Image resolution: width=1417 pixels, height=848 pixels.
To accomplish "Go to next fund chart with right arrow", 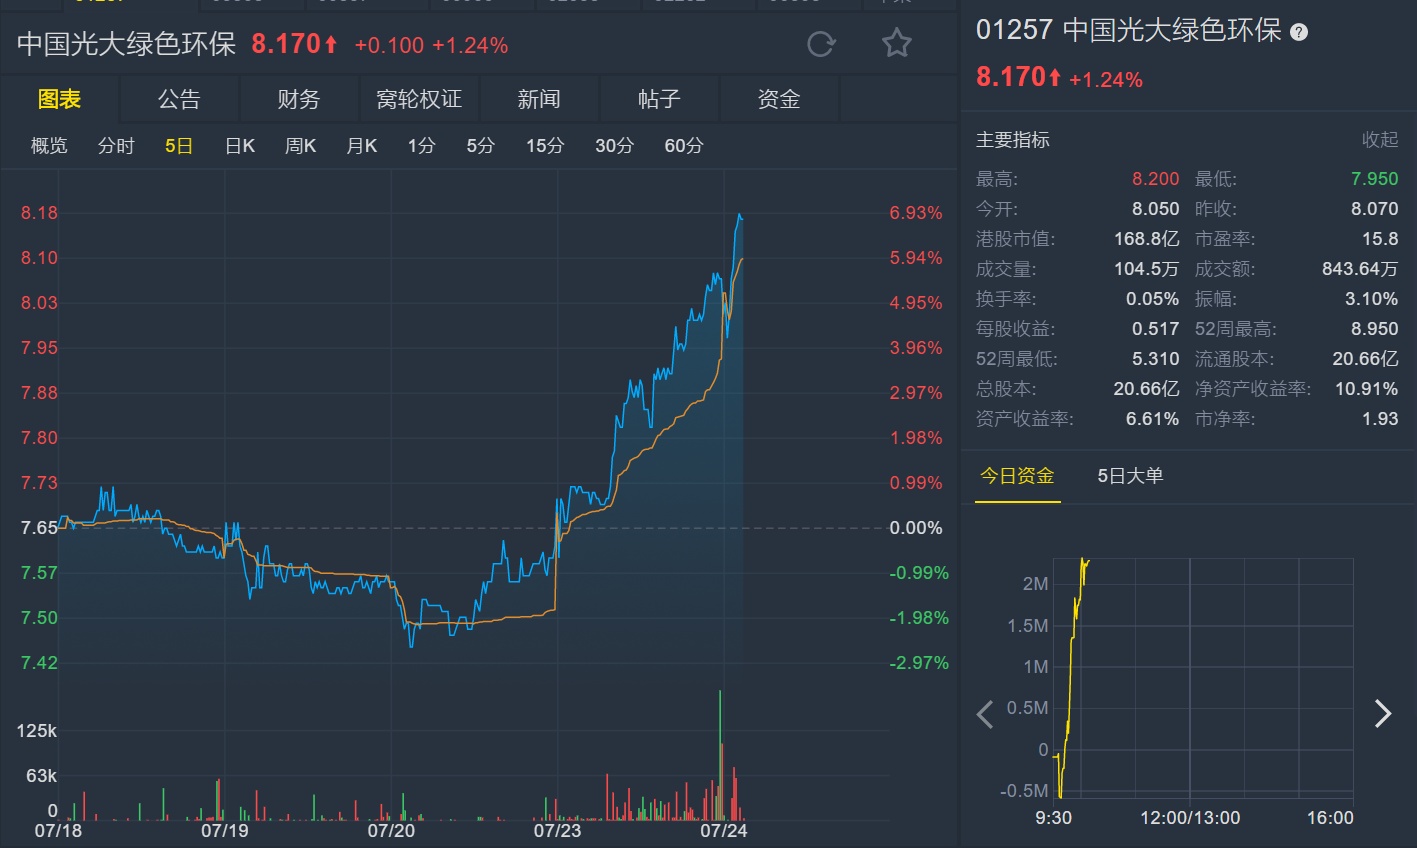I will click(x=1383, y=714).
